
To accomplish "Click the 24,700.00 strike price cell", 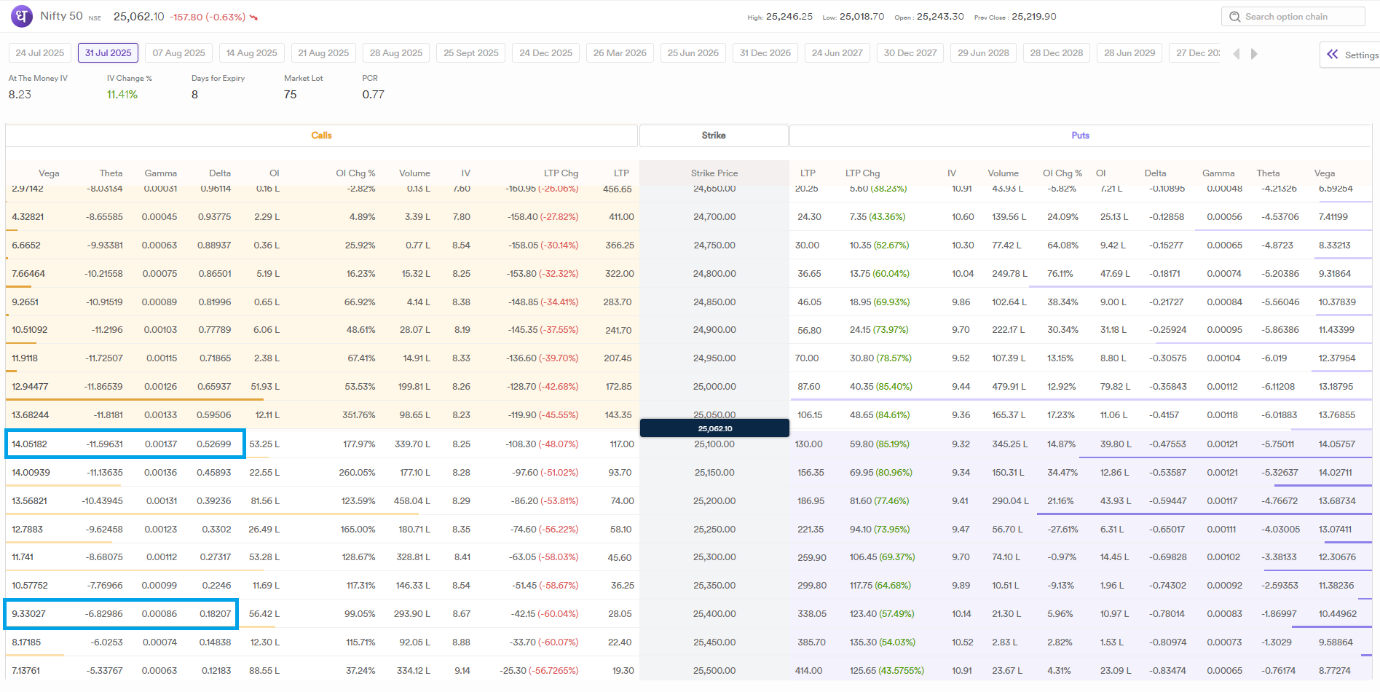I will (x=714, y=216).
